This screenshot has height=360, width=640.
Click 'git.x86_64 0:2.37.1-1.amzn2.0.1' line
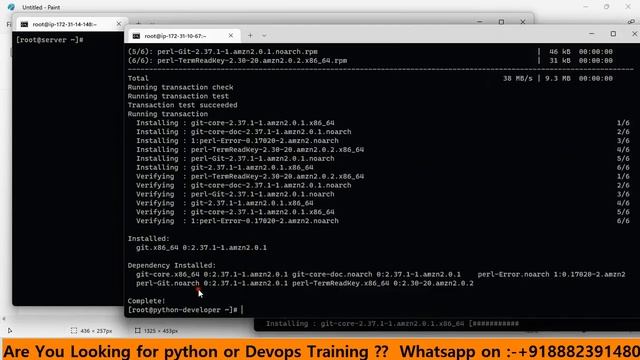(x=201, y=247)
